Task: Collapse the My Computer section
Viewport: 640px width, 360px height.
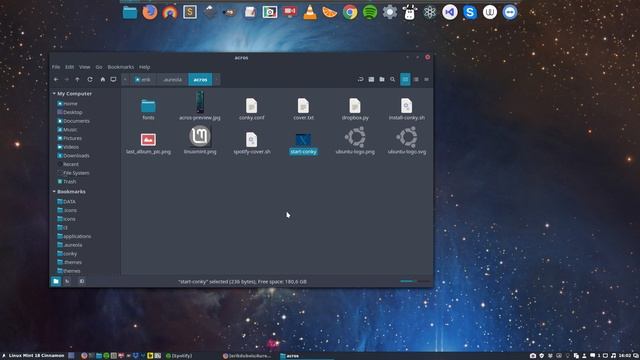Action: click(54, 93)
